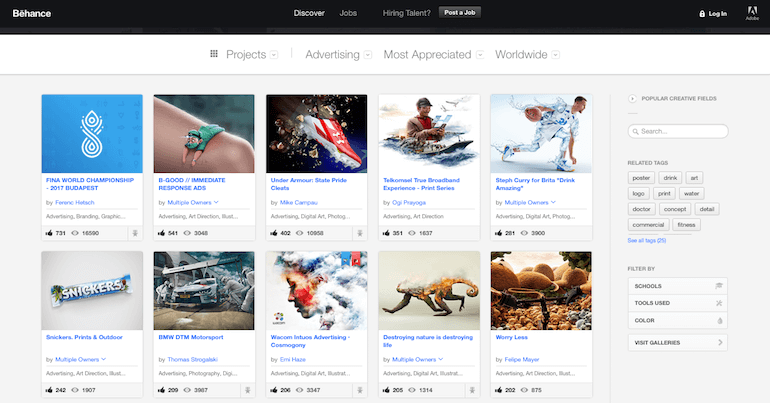Expand Multiple Owners on Destroying nature card
770x403 pixels.
[441, 359]
